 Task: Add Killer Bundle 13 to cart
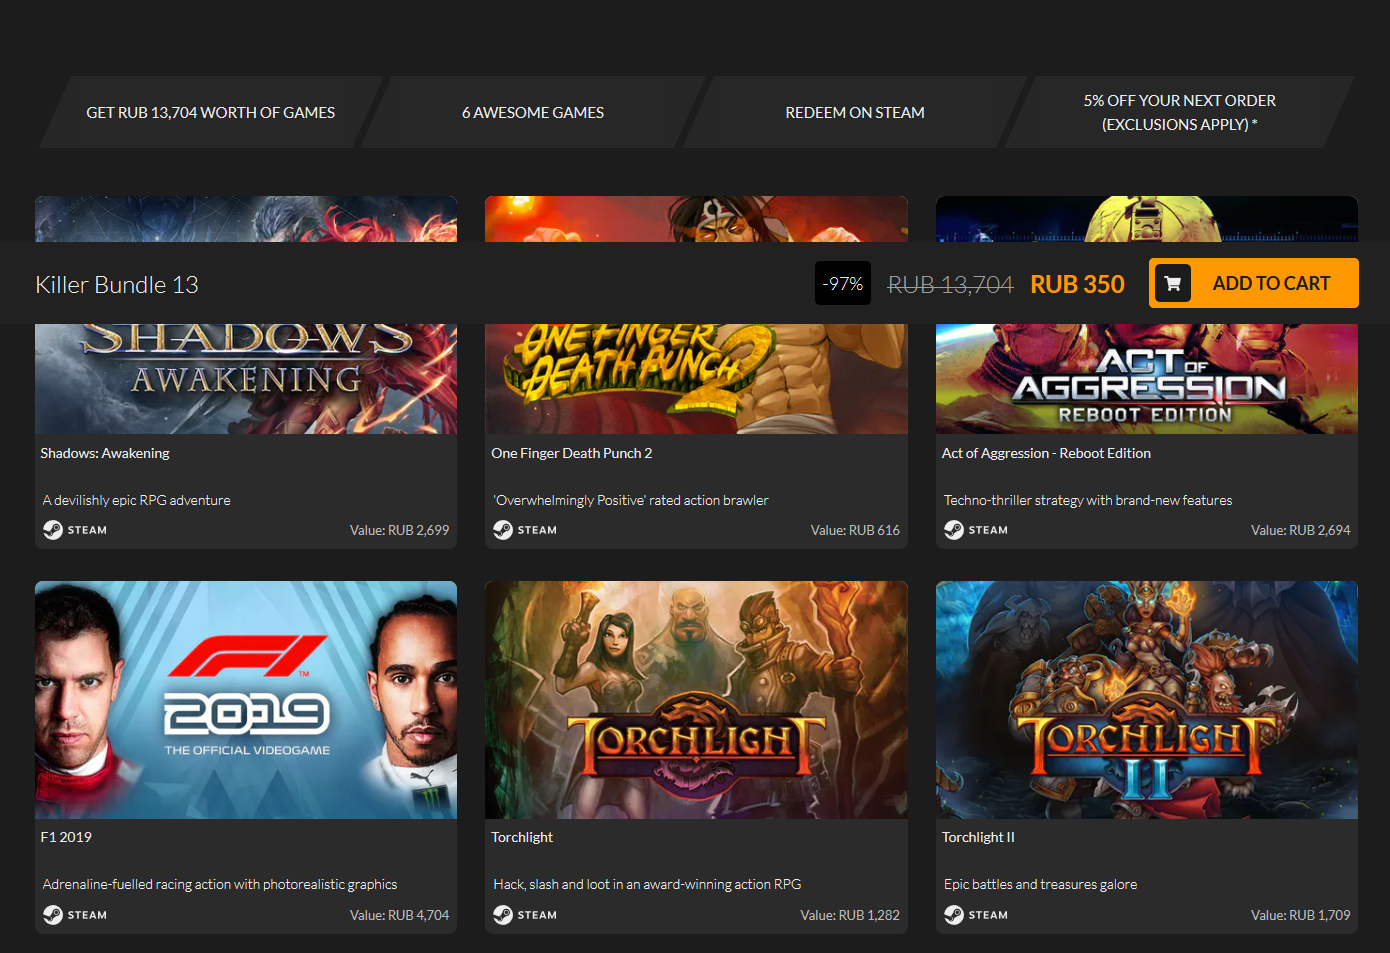coord(1254,283)
